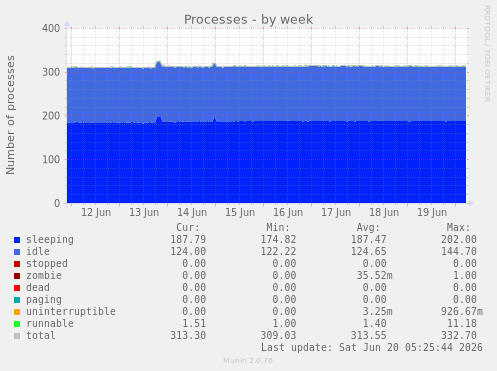Click sleeping average value 187.47
Image resolution: width=497 pixels, height=371 pixels.
368,239
